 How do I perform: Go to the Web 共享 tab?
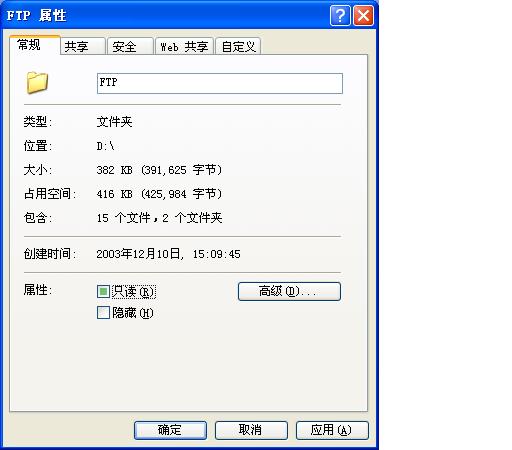click(x=184, y=46)
